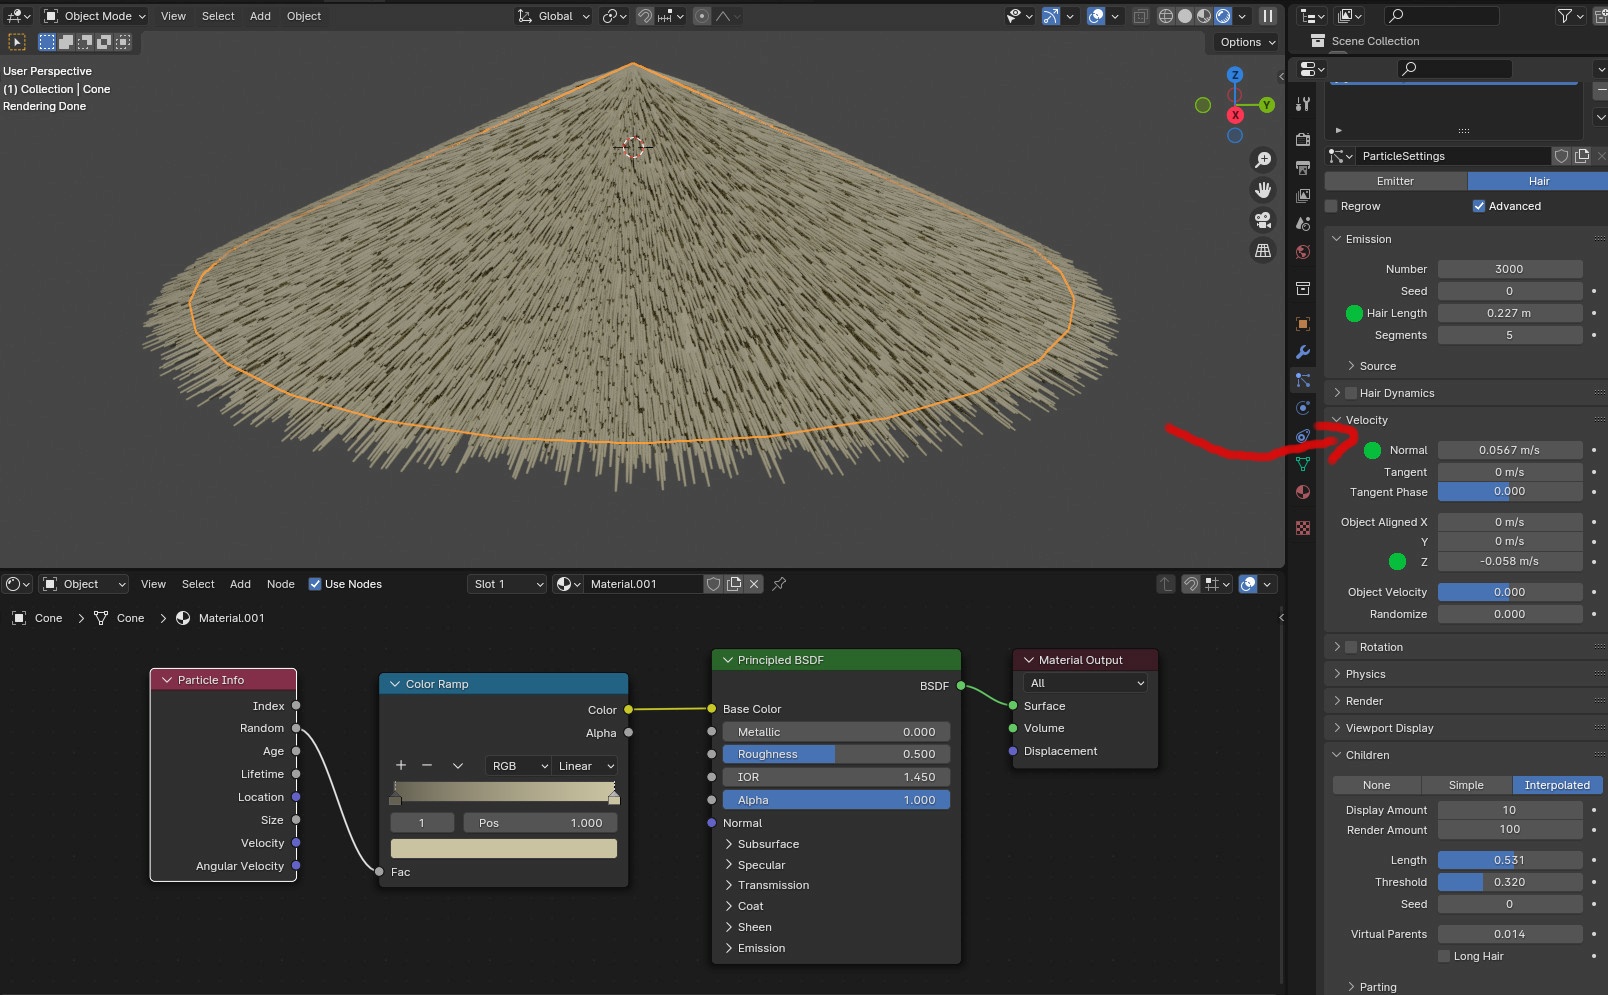The width and height of the screenshot is (1608, 995).
Task: Uncheck the Advanced checkbox
Action: (1478, 206)
